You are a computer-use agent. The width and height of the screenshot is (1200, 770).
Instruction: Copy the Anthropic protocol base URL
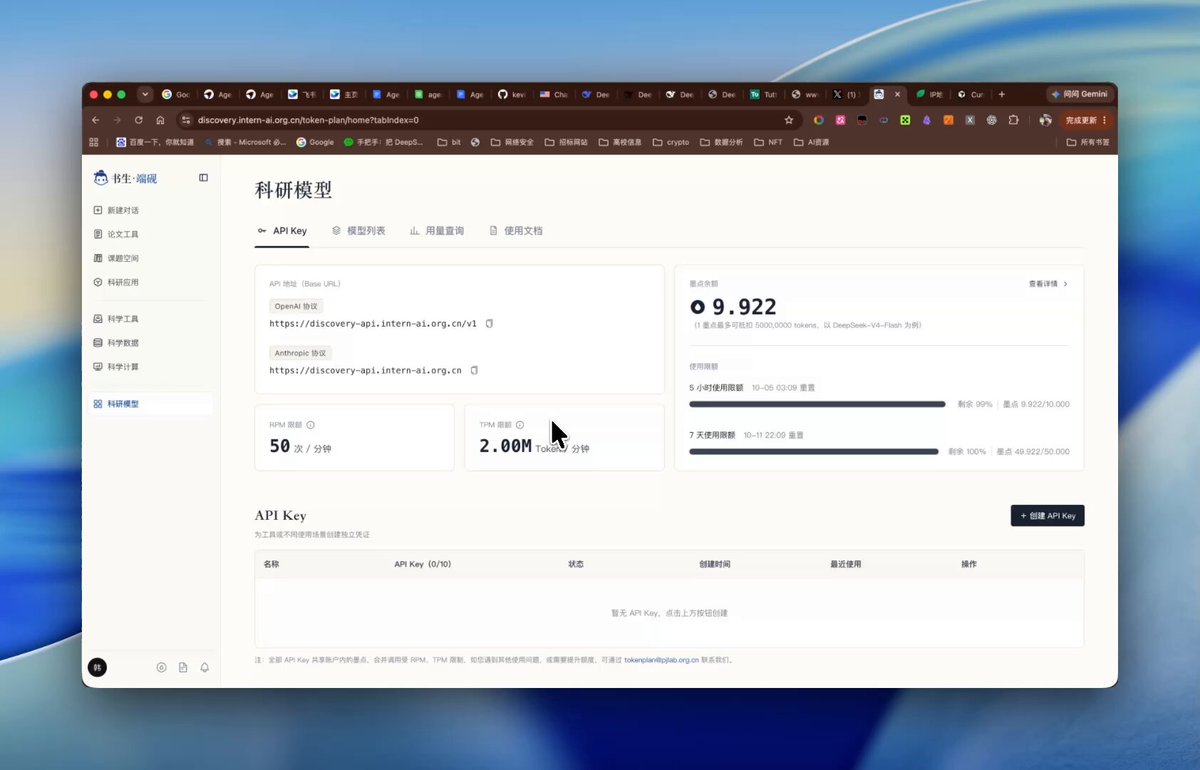point(474,370)
